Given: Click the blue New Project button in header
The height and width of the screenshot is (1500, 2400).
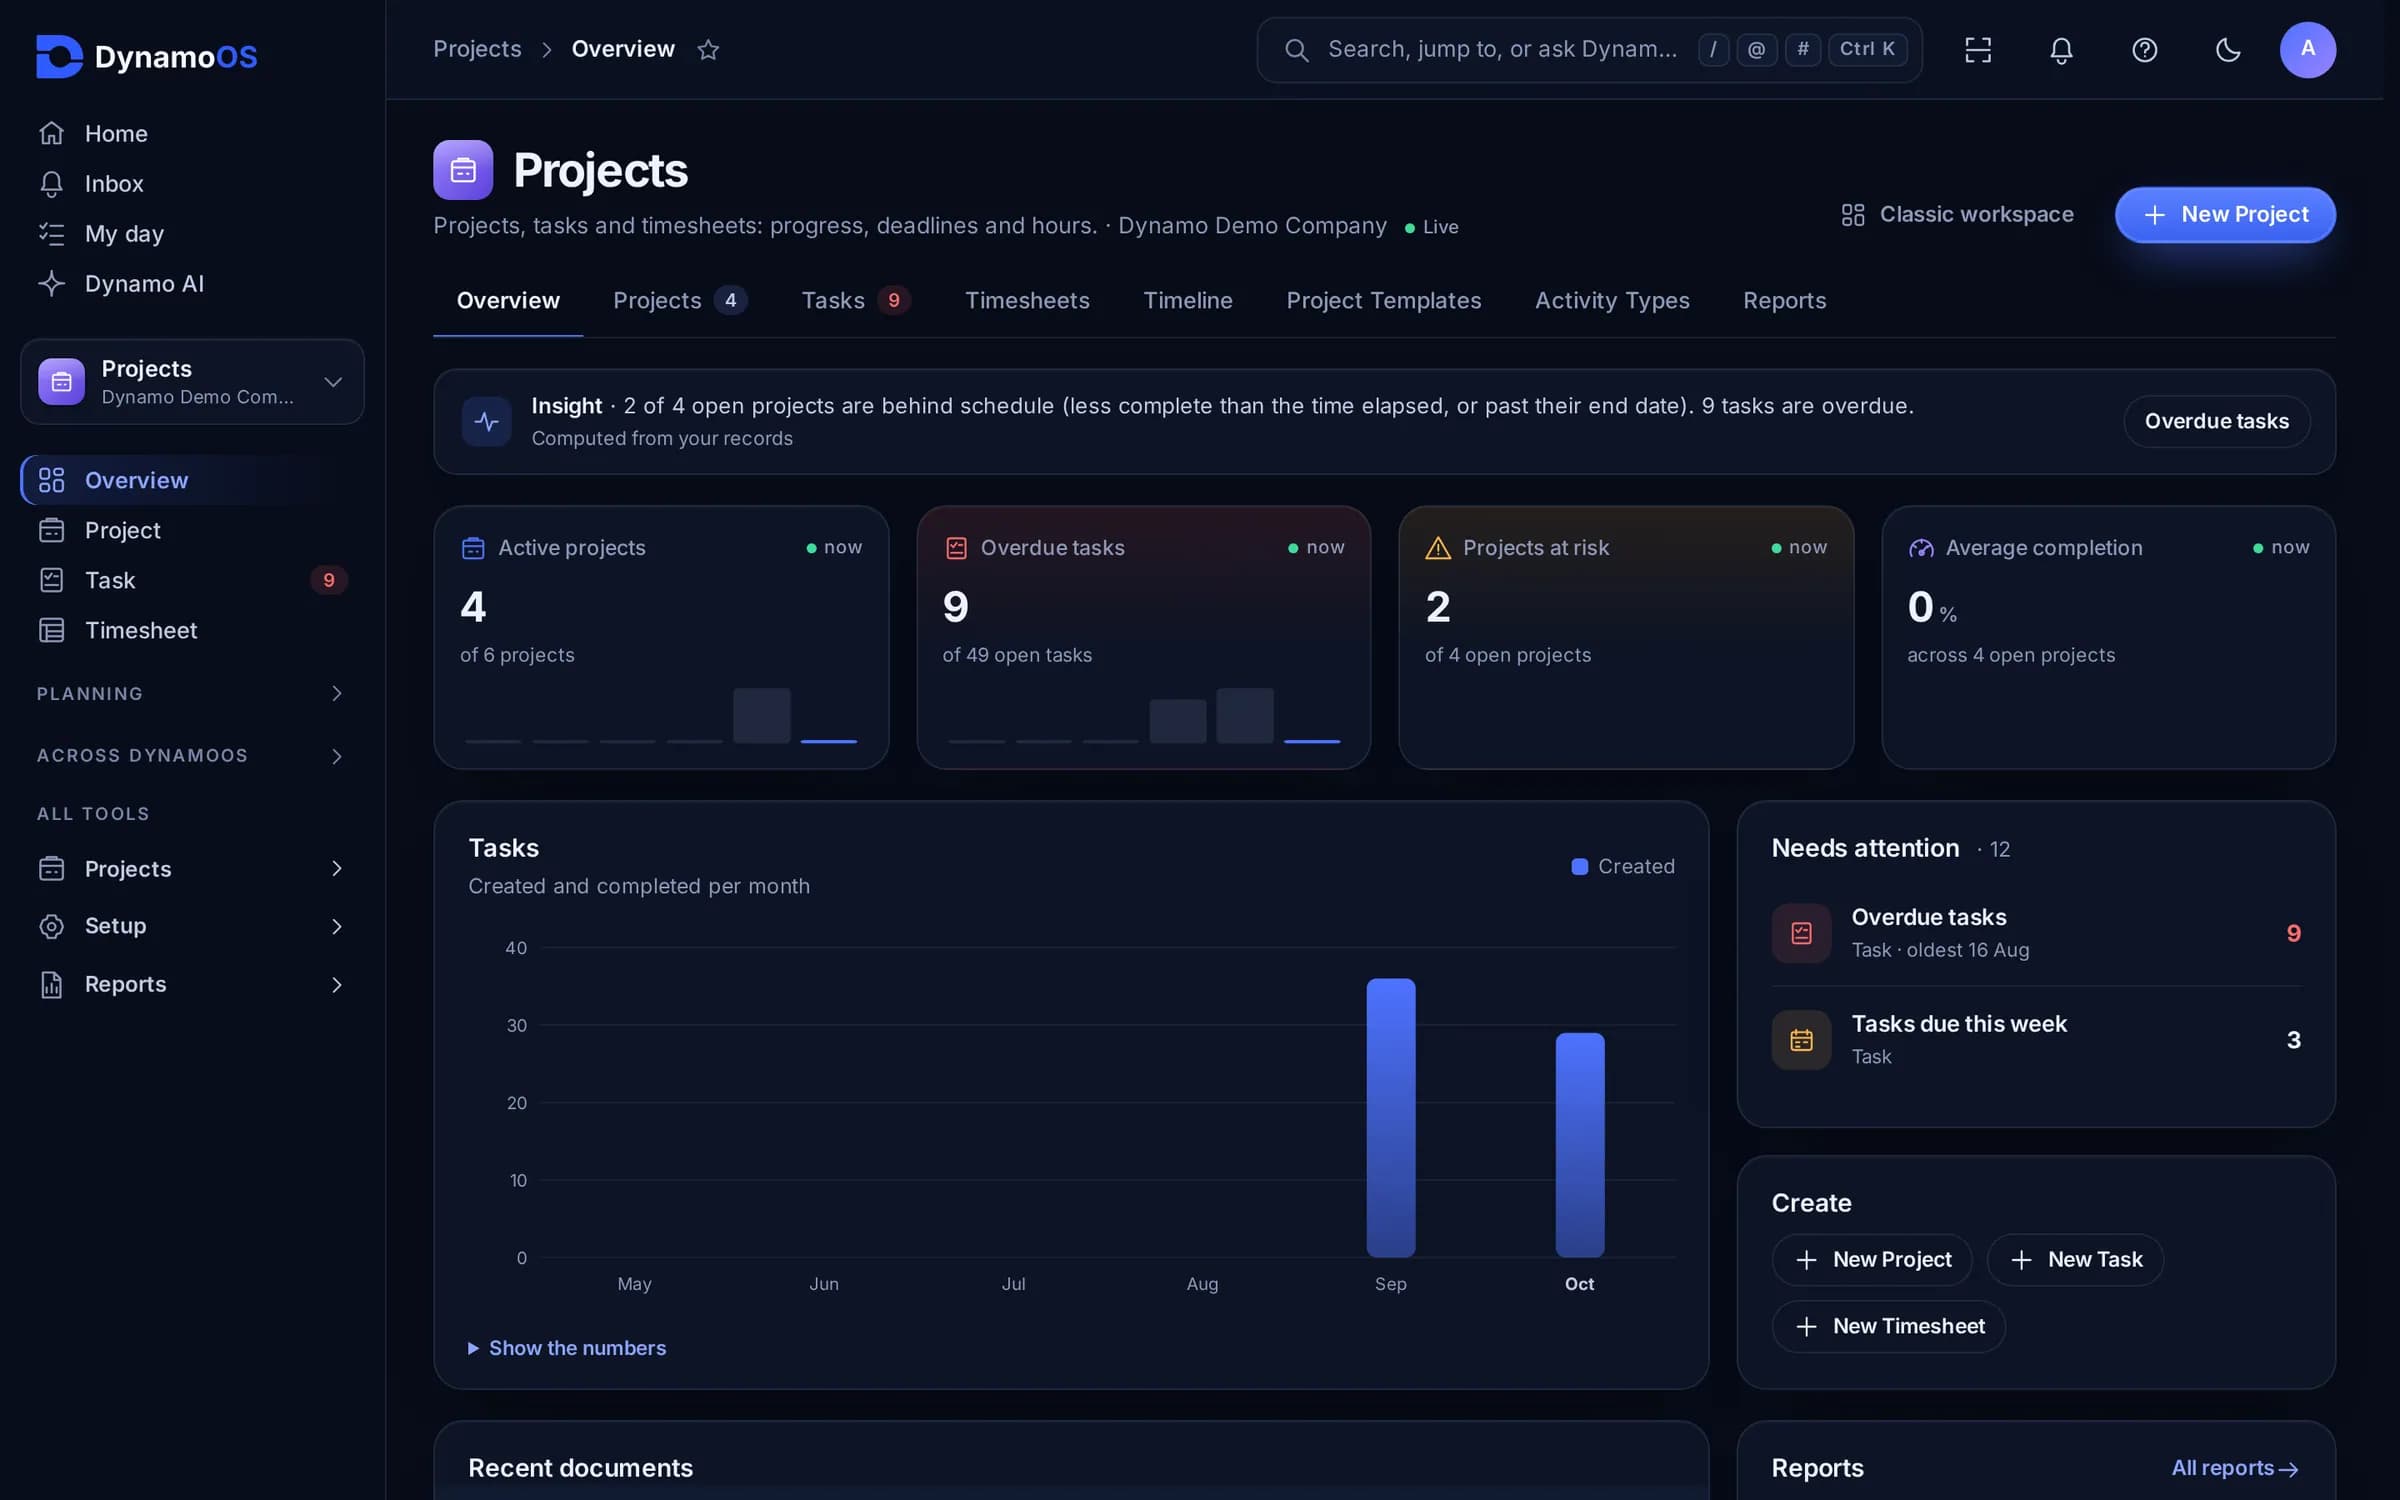Looking at the screenshot, I should [x=2225, y=214].
